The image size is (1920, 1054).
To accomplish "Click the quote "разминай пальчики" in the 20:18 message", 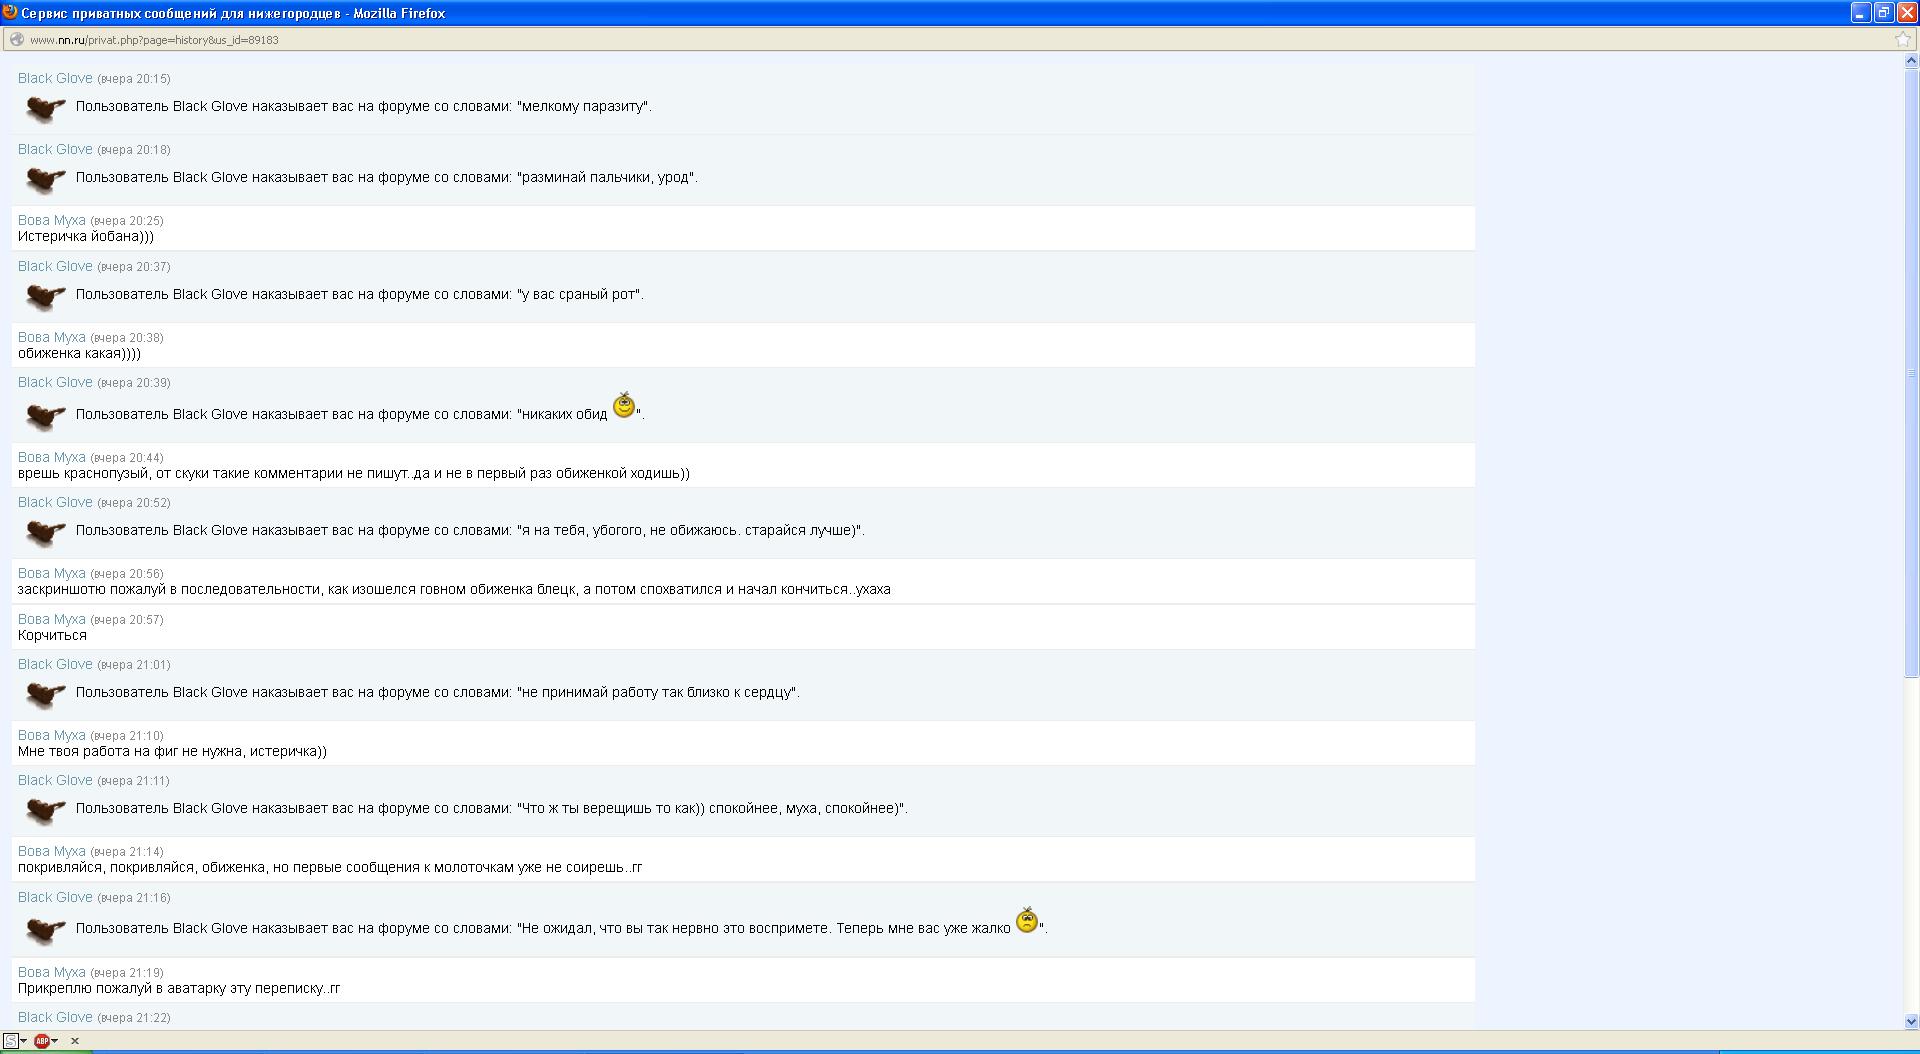I will click(x=607, y=177).
